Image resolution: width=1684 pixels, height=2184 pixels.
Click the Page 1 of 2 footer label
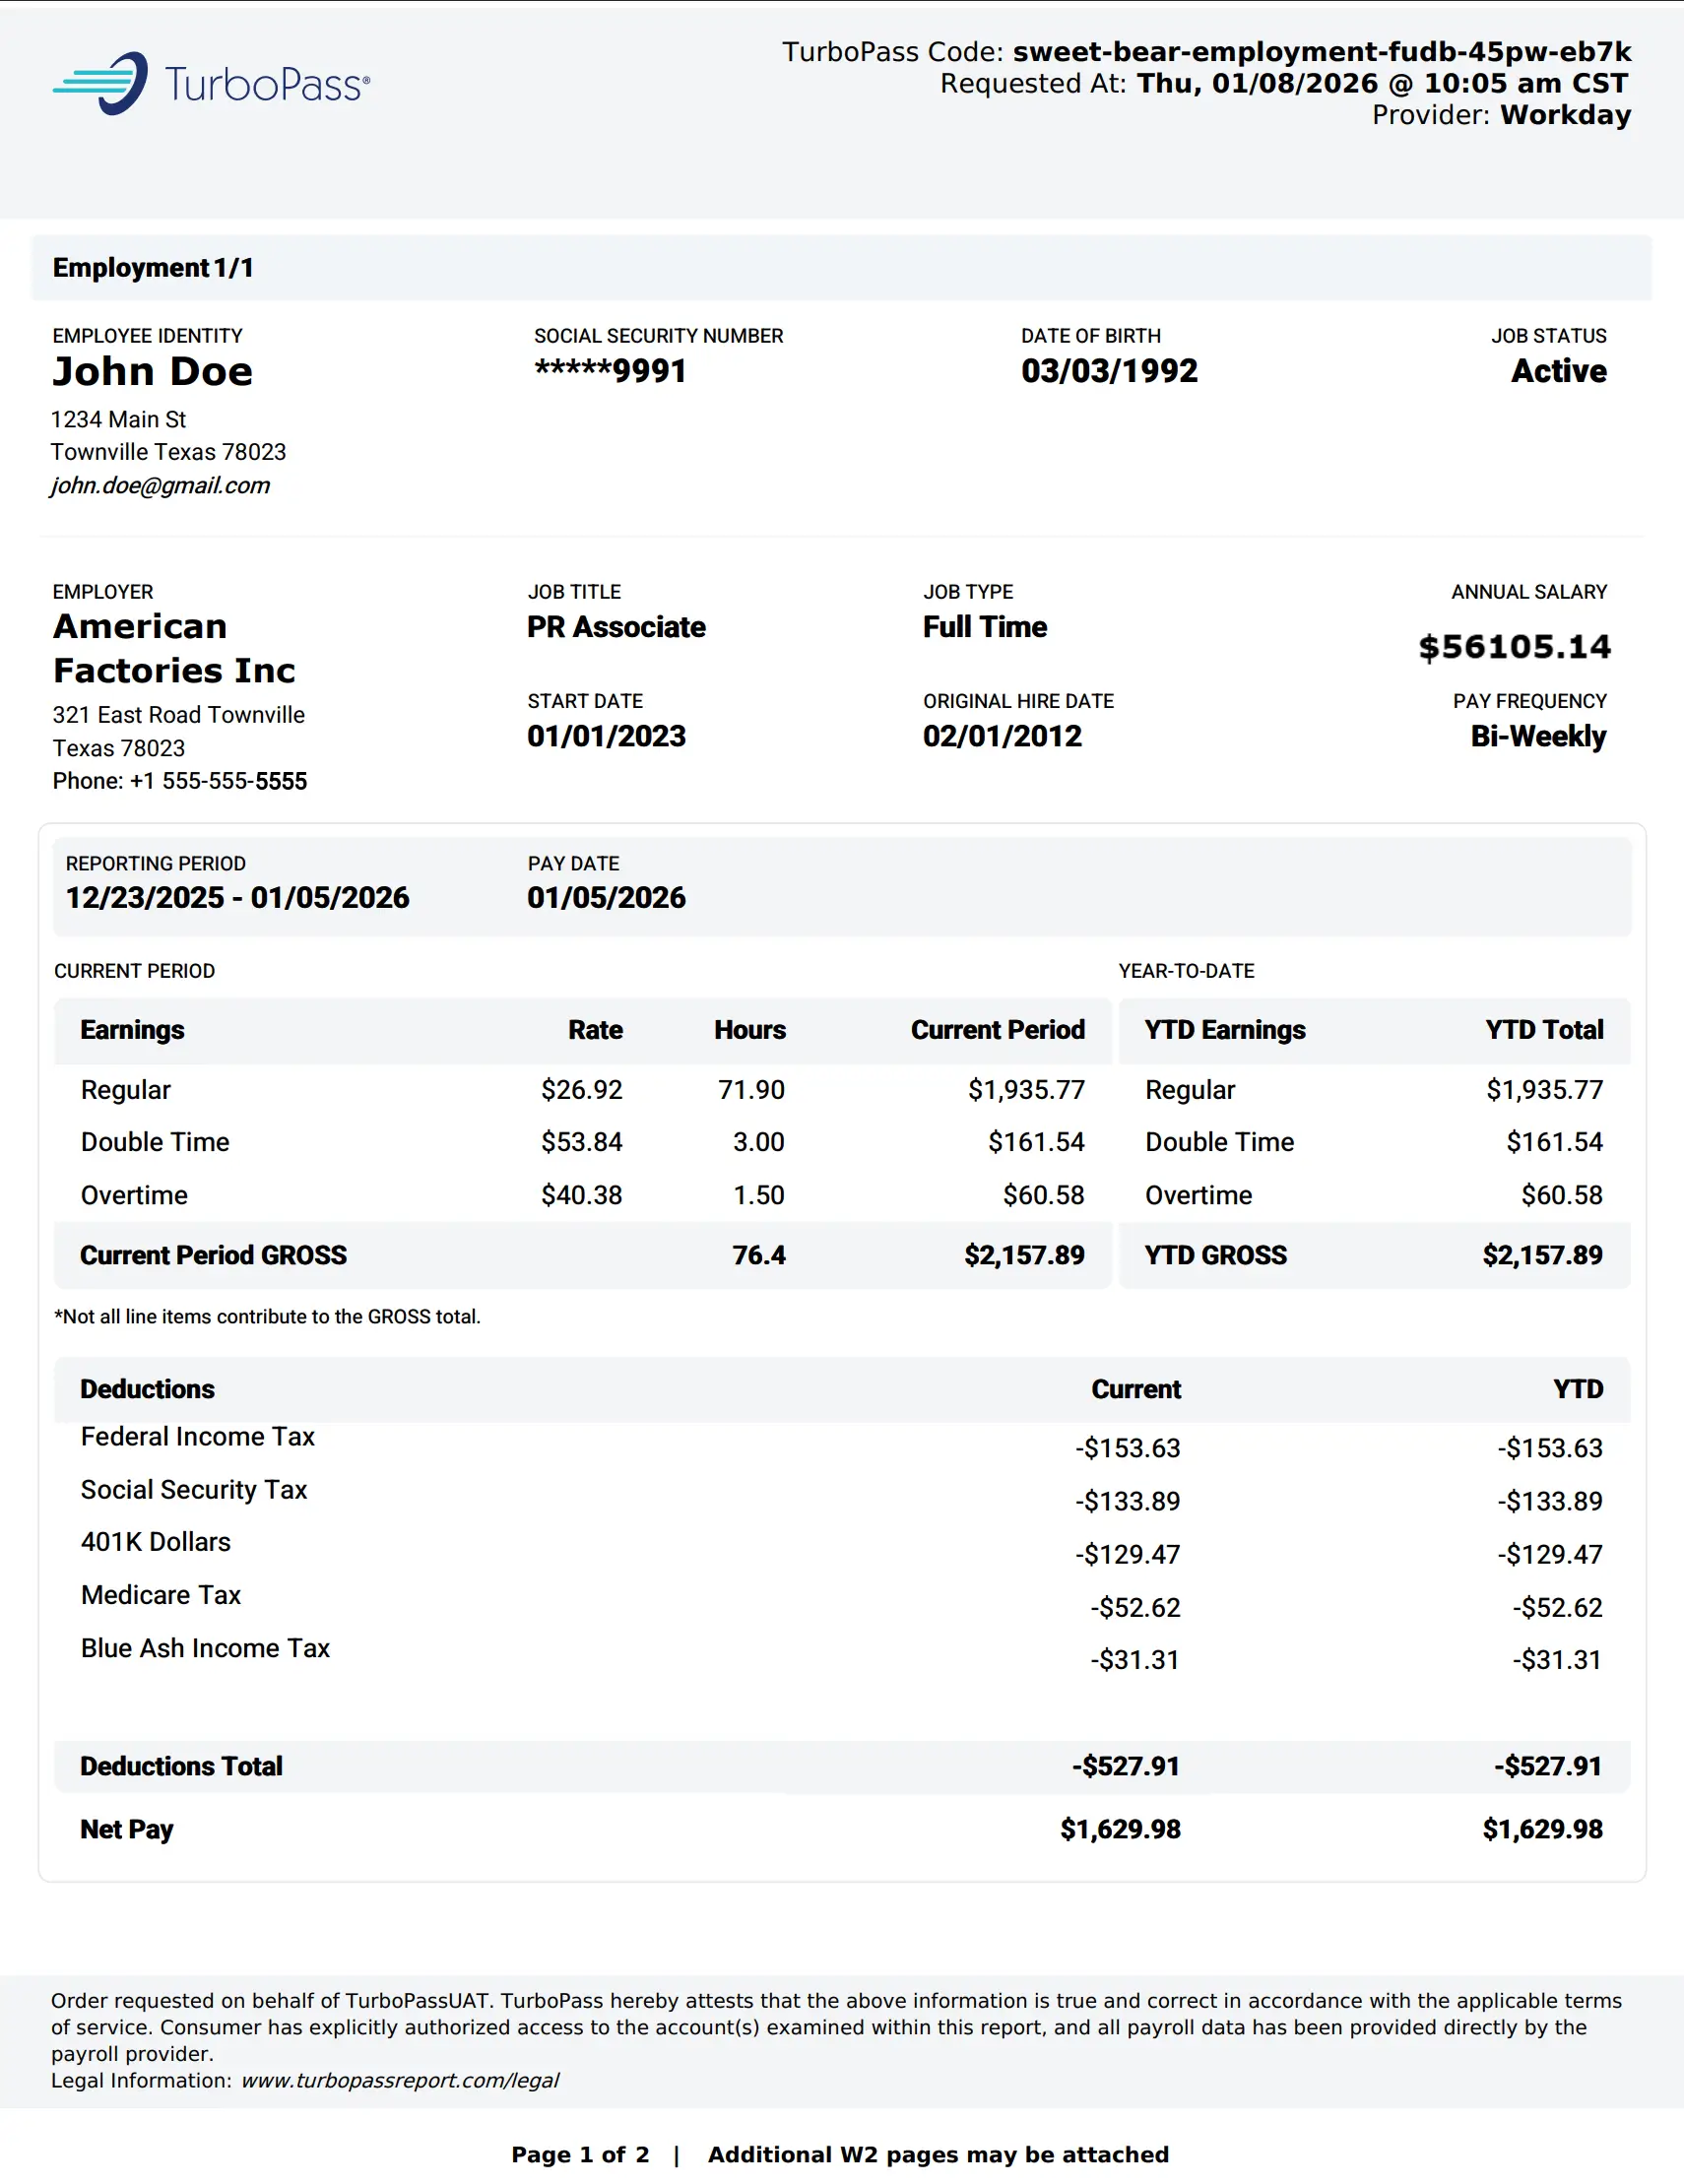point(581,2155)
